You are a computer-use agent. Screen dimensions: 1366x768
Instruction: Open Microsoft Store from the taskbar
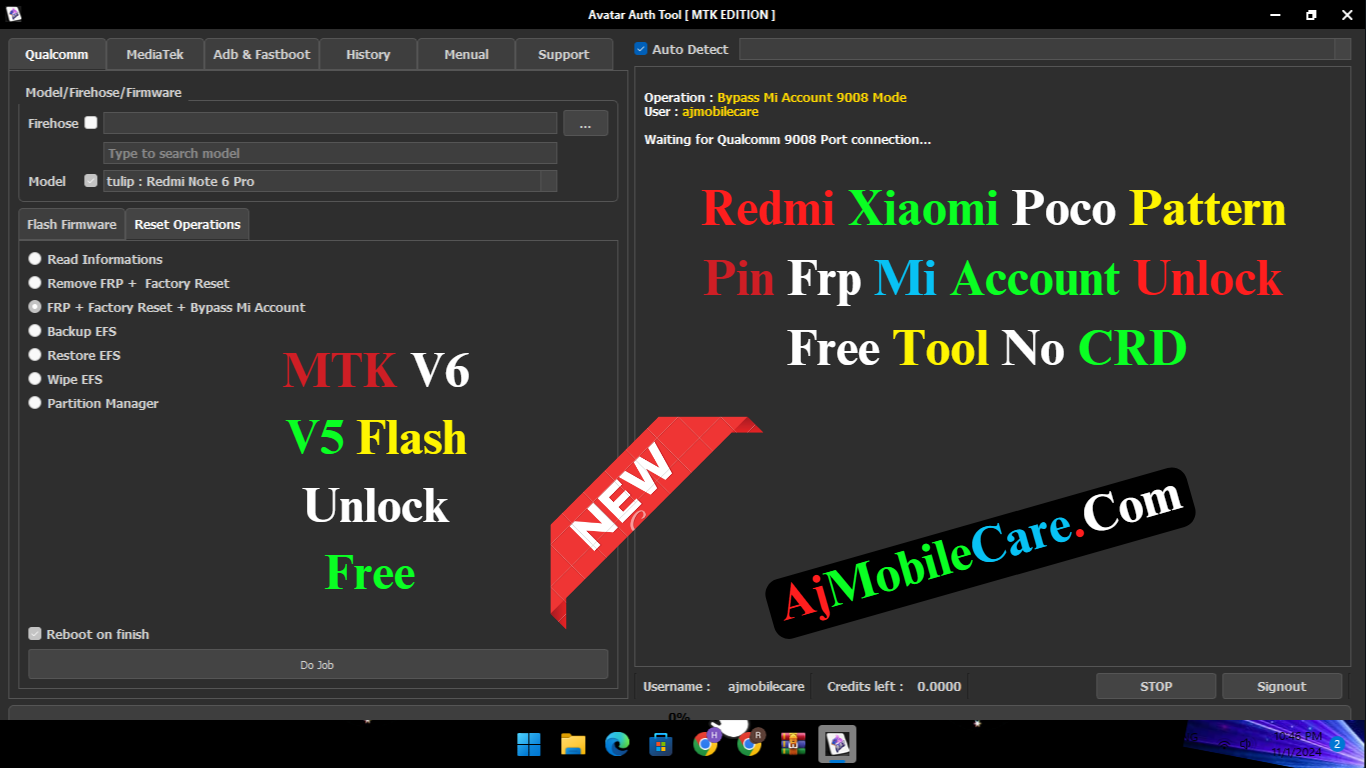point(660,744)
